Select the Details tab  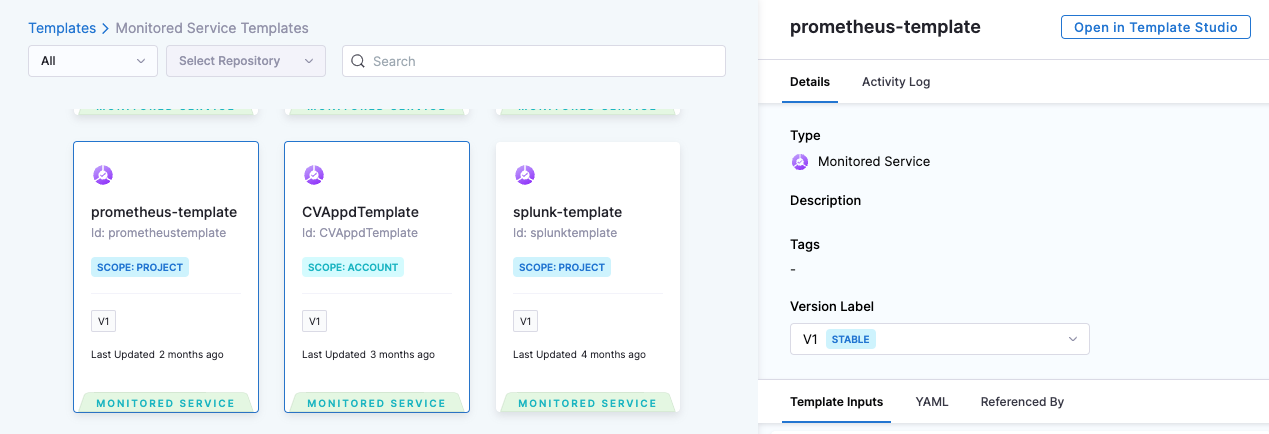pyautogui.click(x=810, y=82)
